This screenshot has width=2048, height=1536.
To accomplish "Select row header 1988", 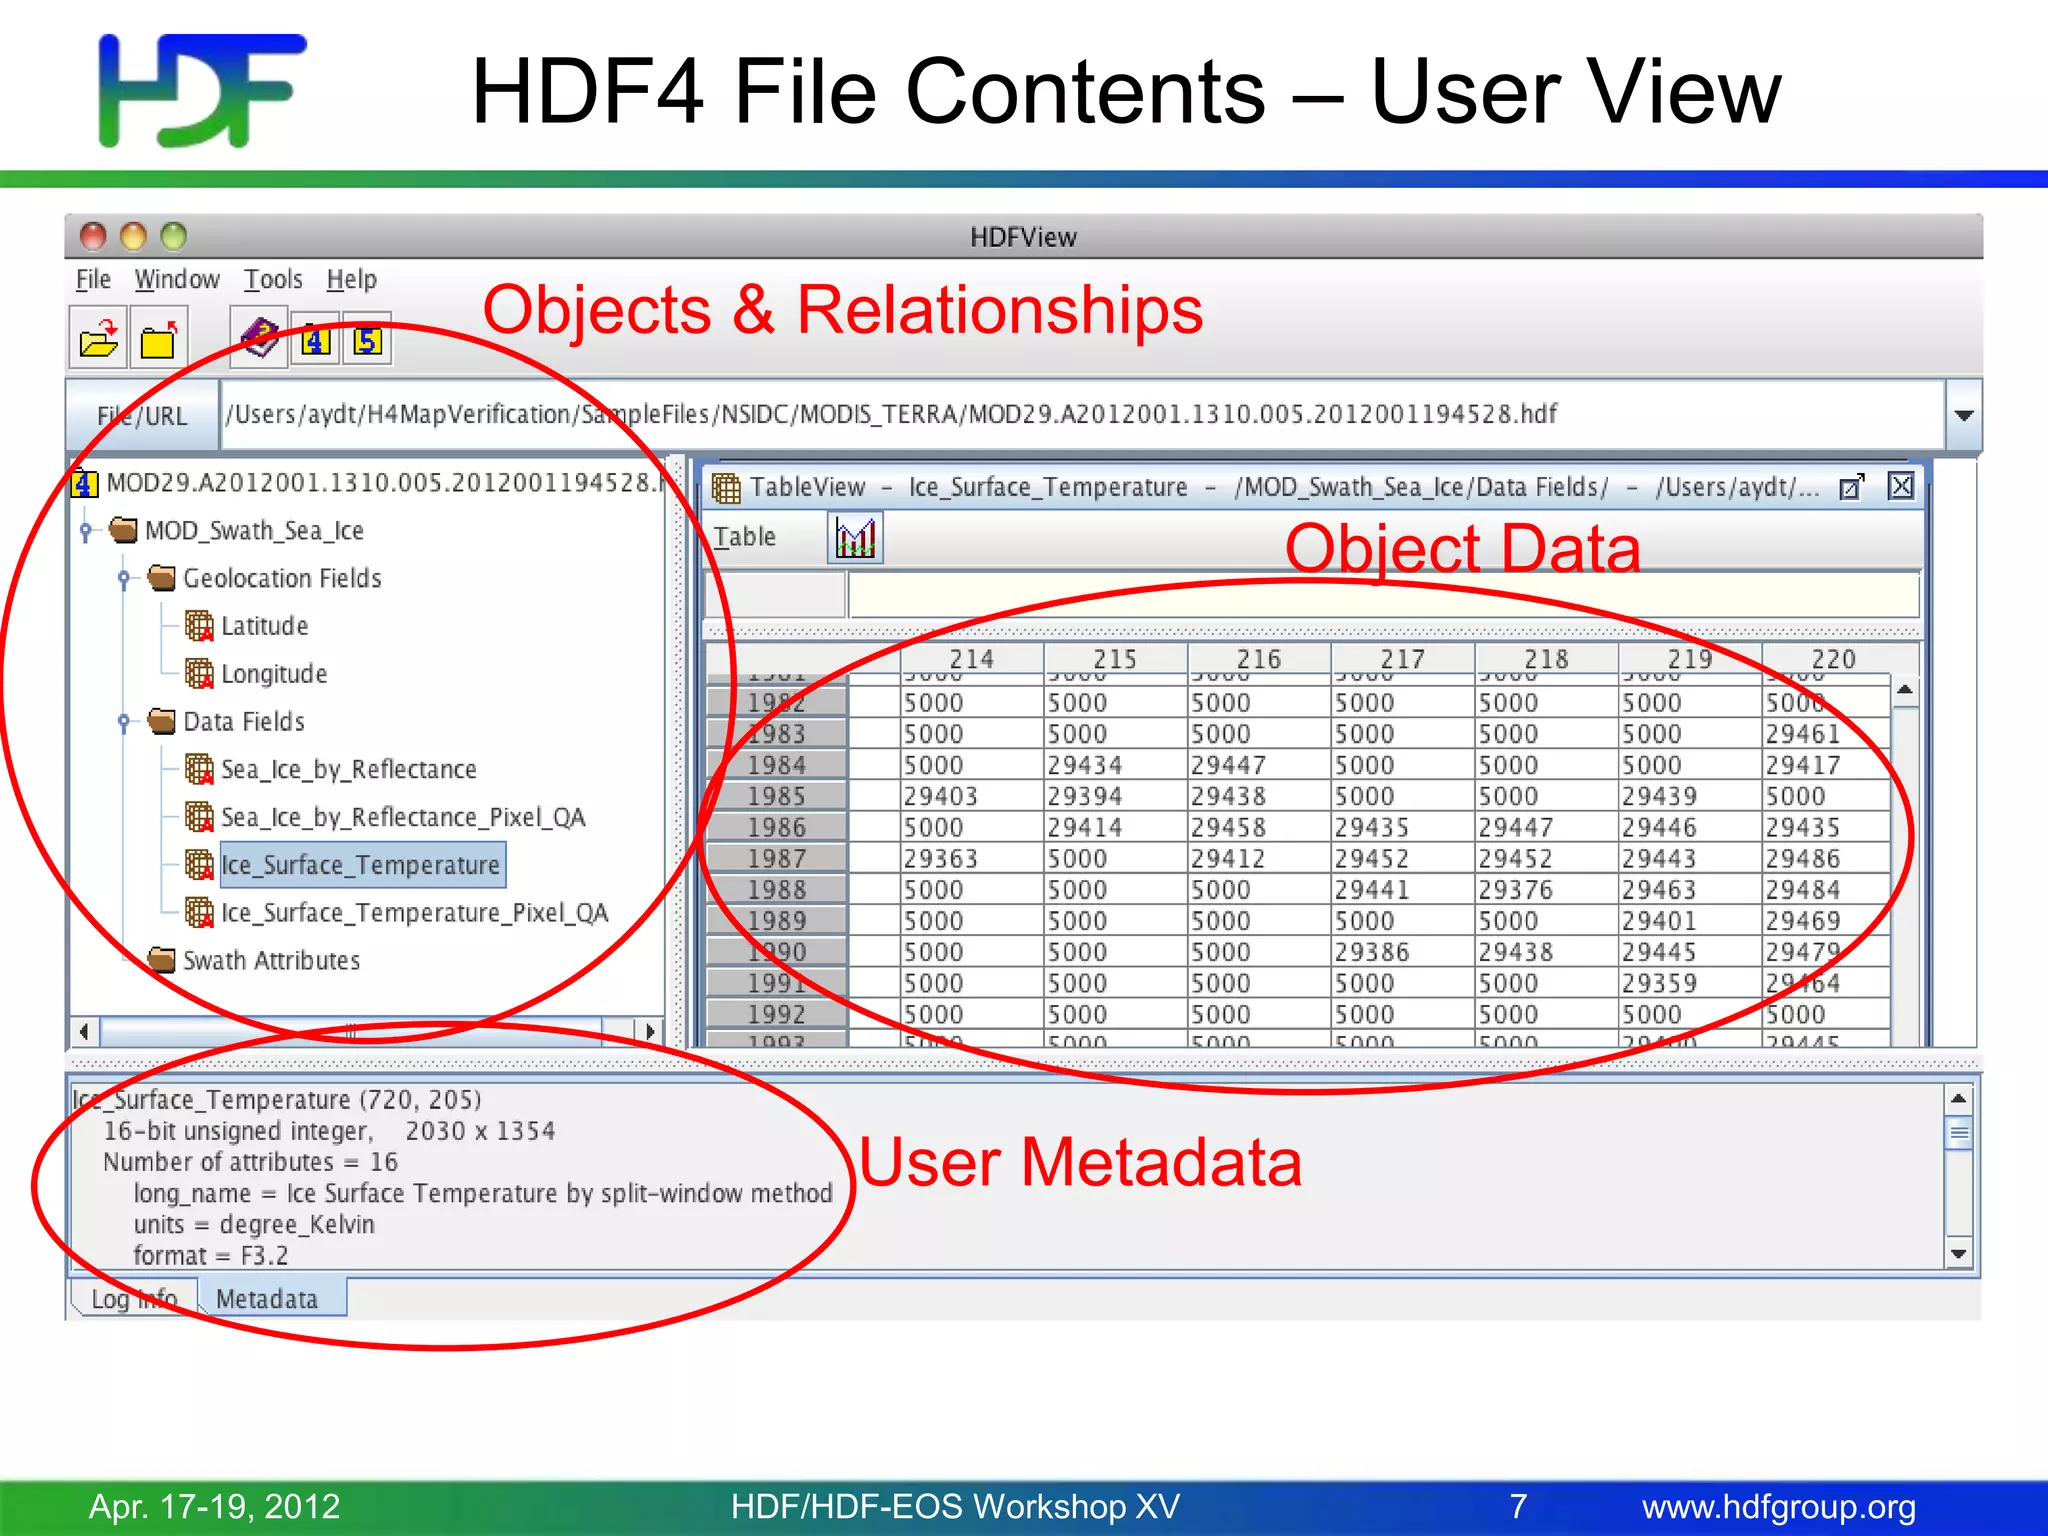I will coord(777,890).
